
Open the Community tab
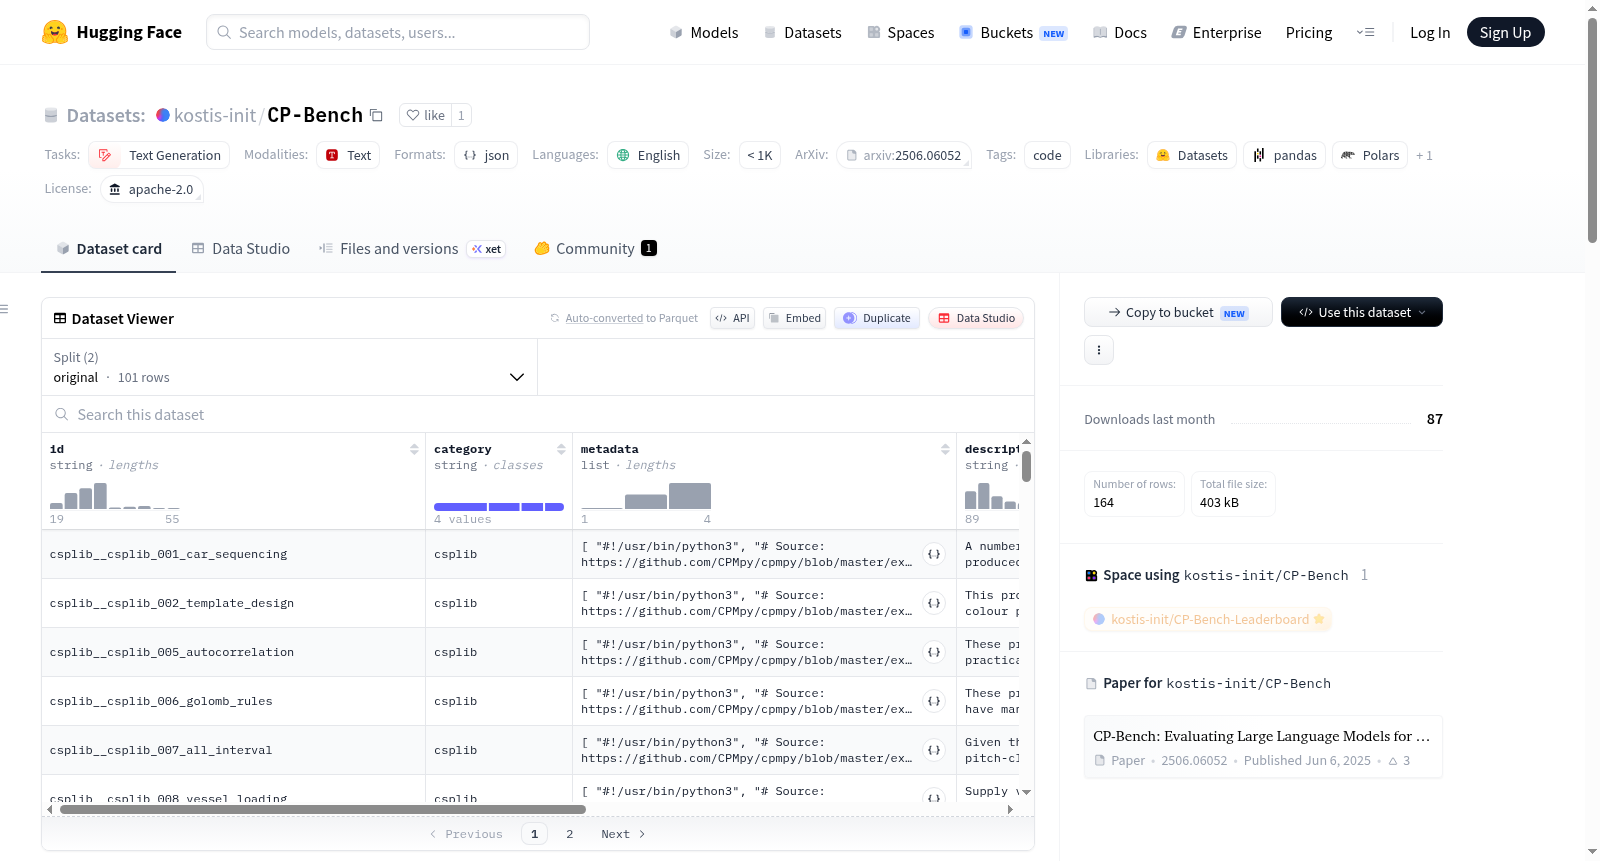595,249
